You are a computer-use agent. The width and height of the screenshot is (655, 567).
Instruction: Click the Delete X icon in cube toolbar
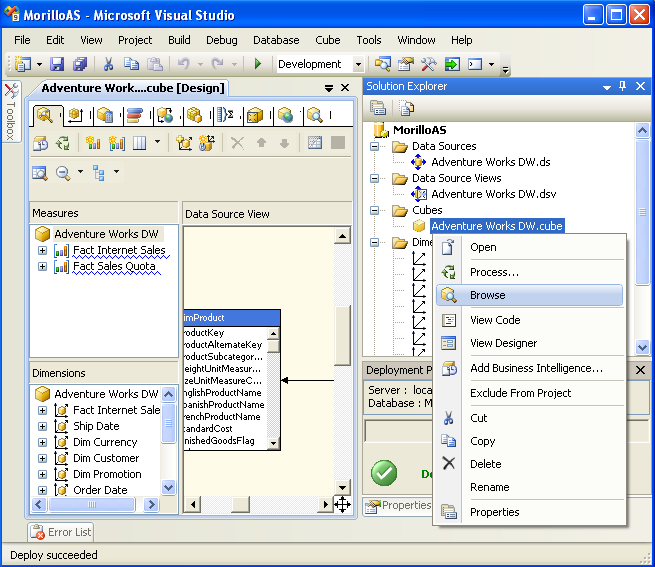tap(237, 143)
